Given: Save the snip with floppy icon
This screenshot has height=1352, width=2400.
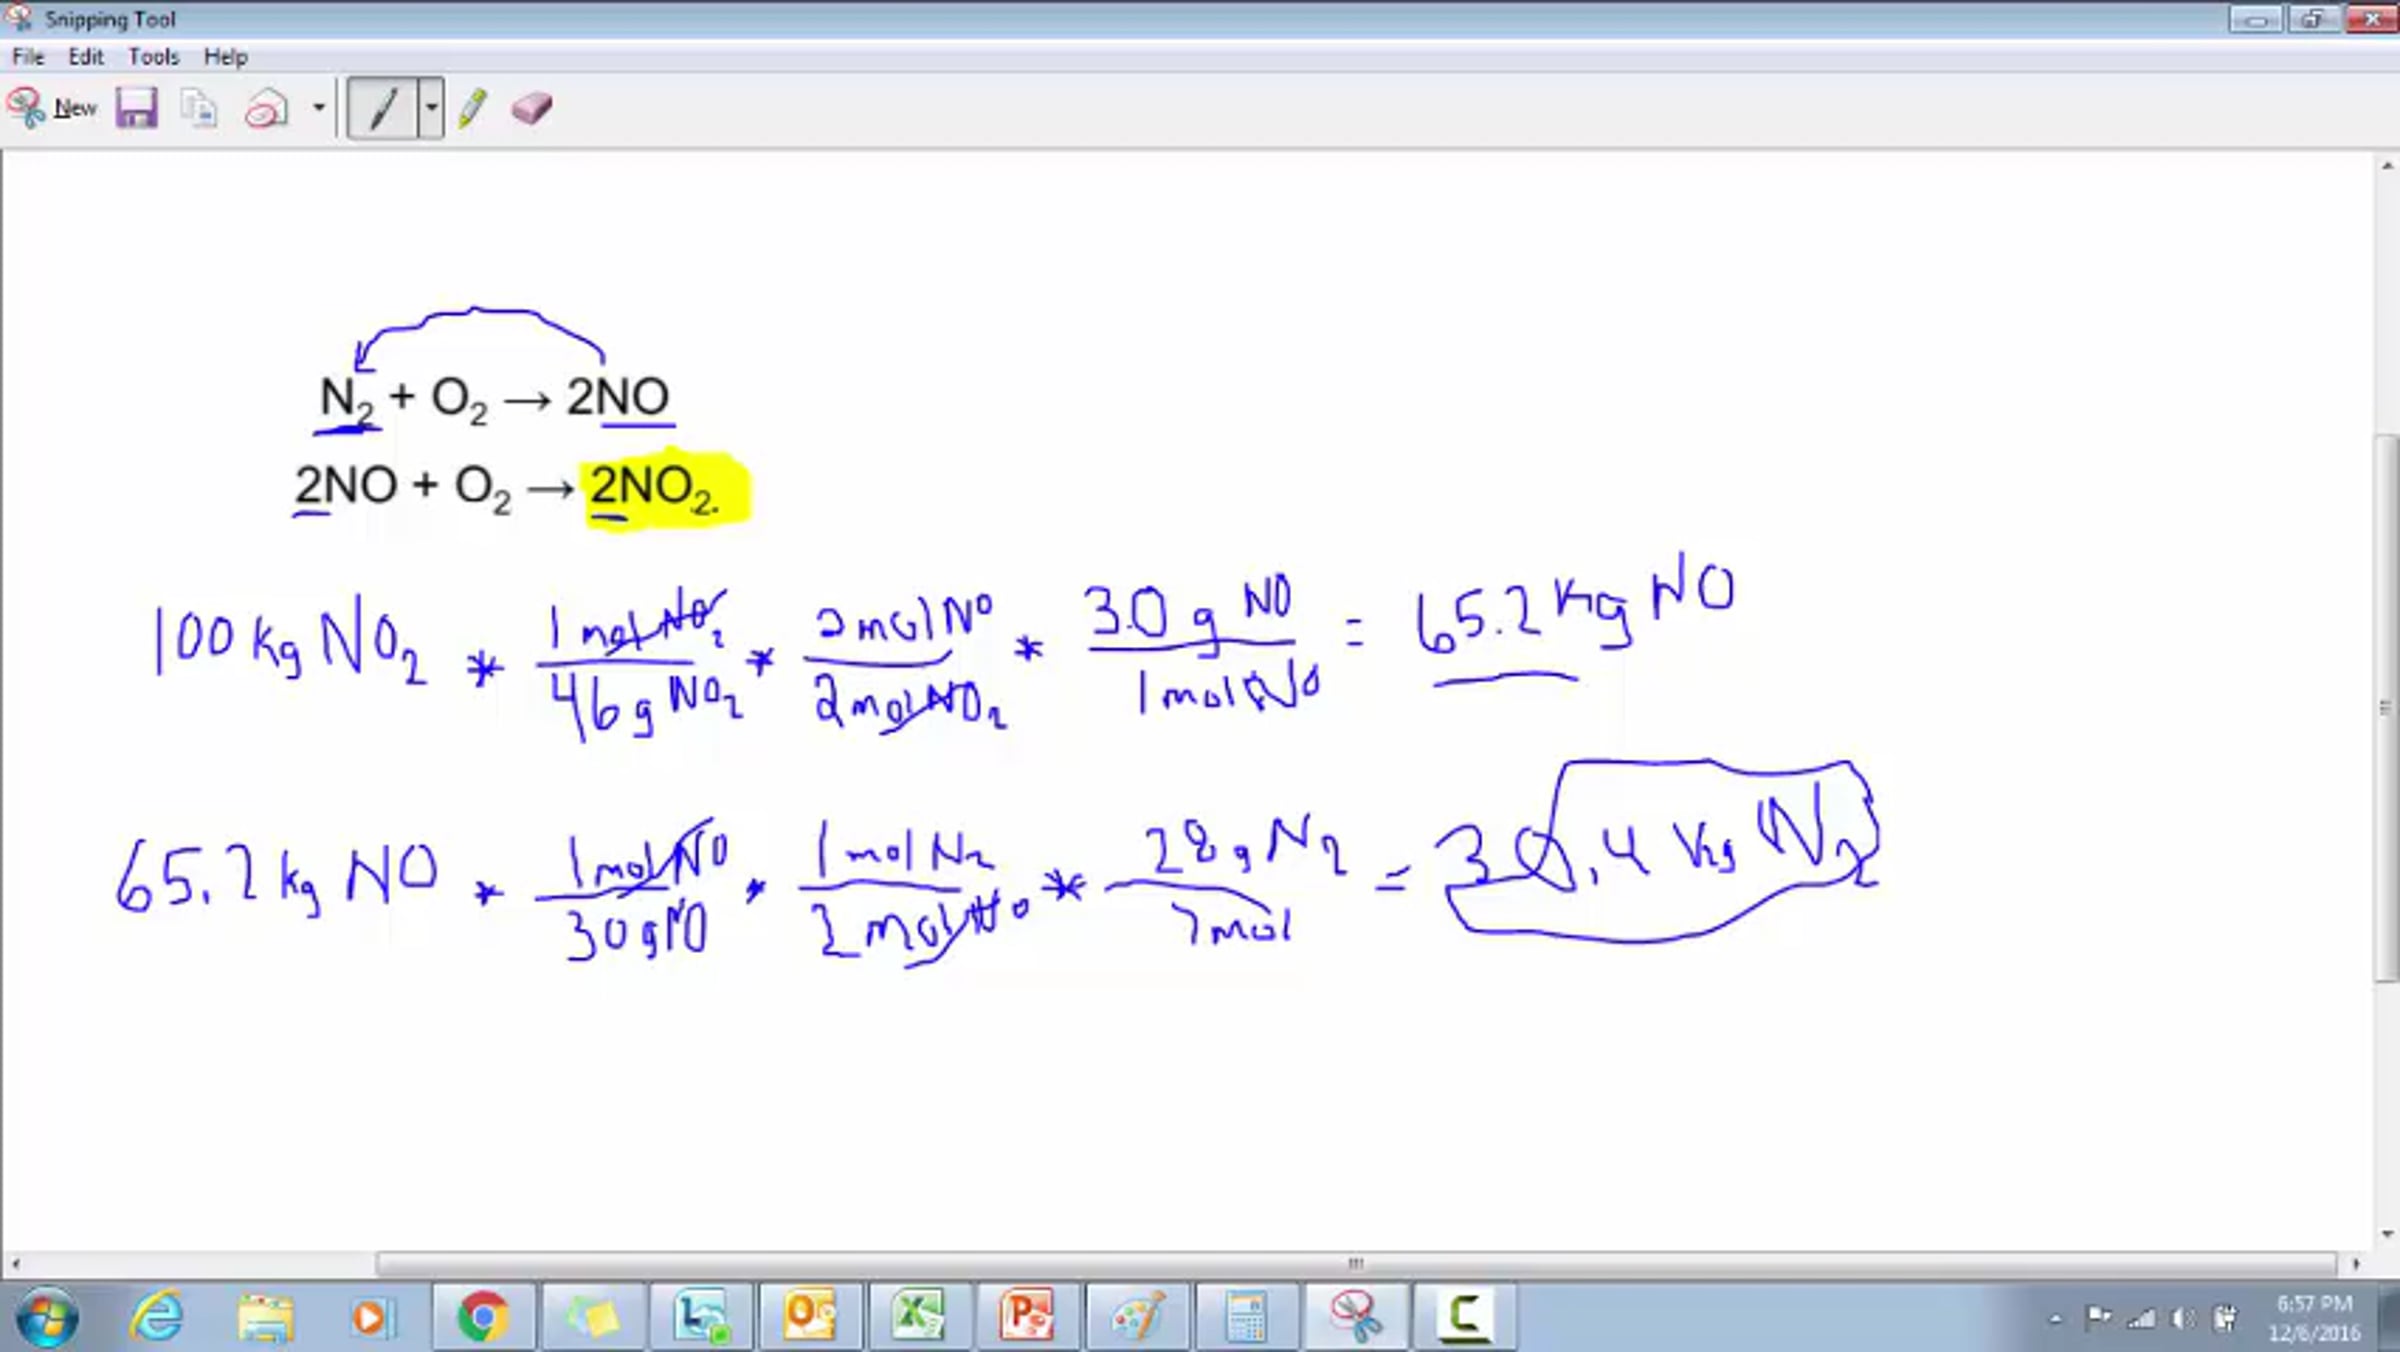Looking at the screenshot, I should pos(137,108).
